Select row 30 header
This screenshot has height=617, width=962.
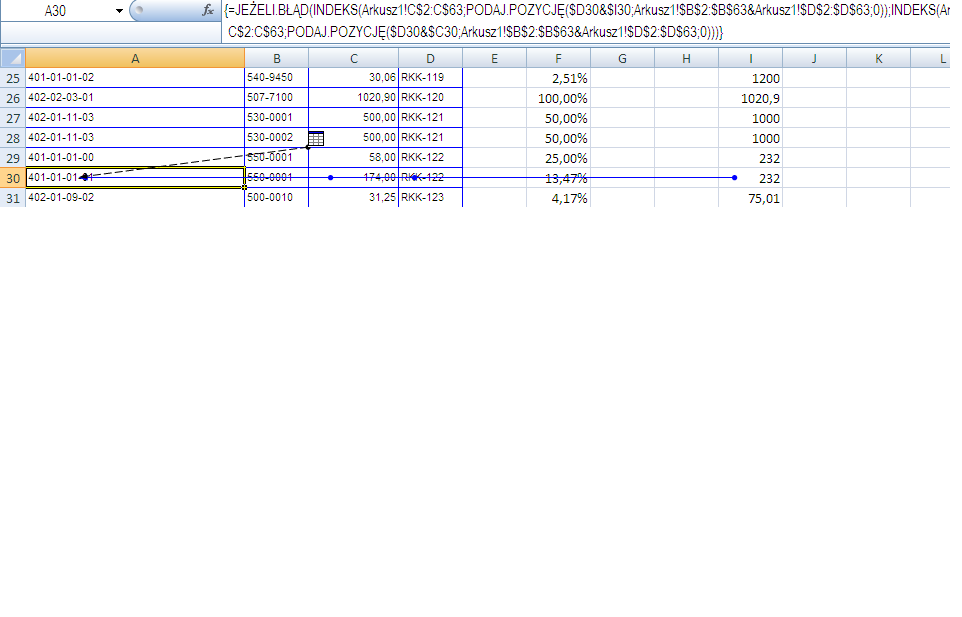click(x=13, y=178)
